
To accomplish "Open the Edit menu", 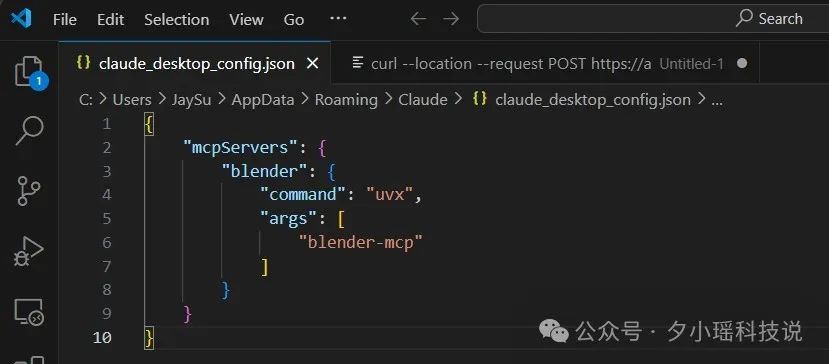I will pyautogui.click(x=110, y=20).
